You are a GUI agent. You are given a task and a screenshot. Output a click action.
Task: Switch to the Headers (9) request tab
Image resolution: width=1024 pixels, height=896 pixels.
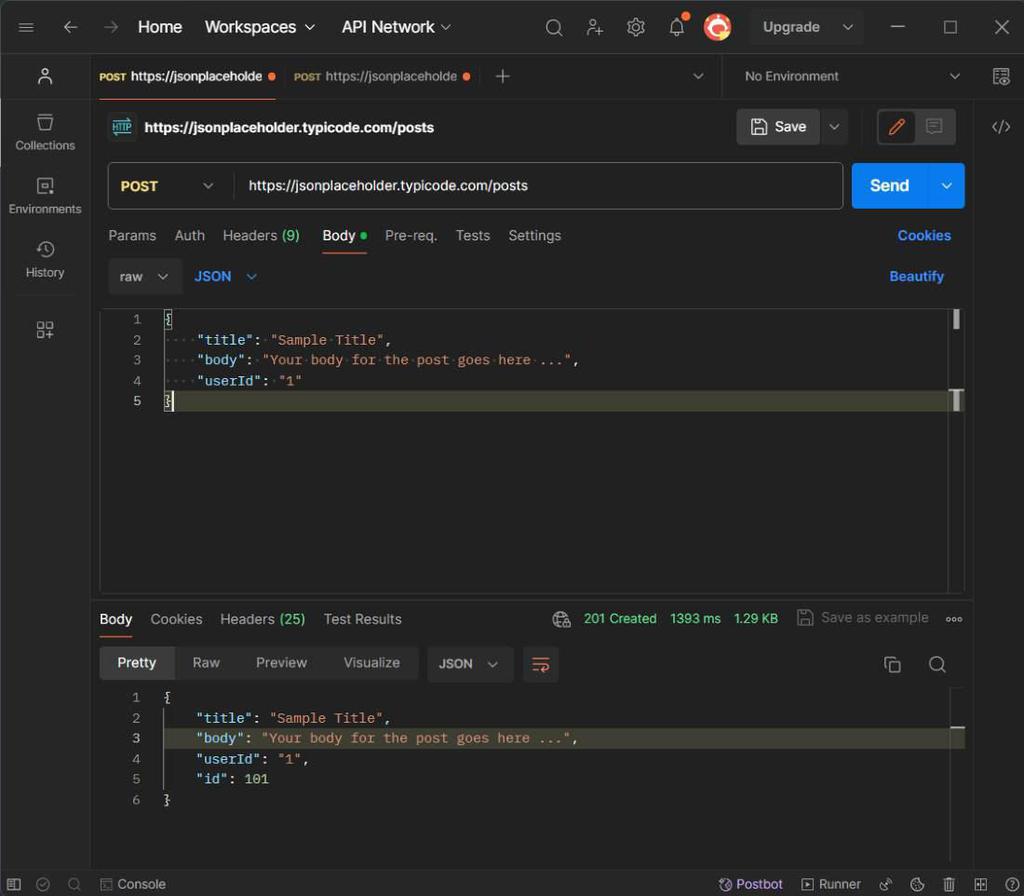click(260, 236)
